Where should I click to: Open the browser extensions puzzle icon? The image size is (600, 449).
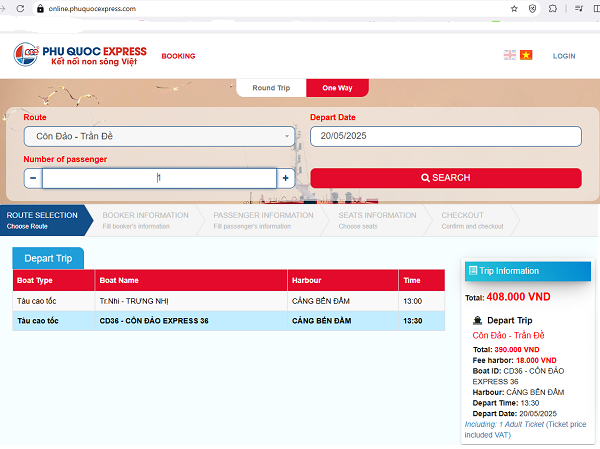553,8
